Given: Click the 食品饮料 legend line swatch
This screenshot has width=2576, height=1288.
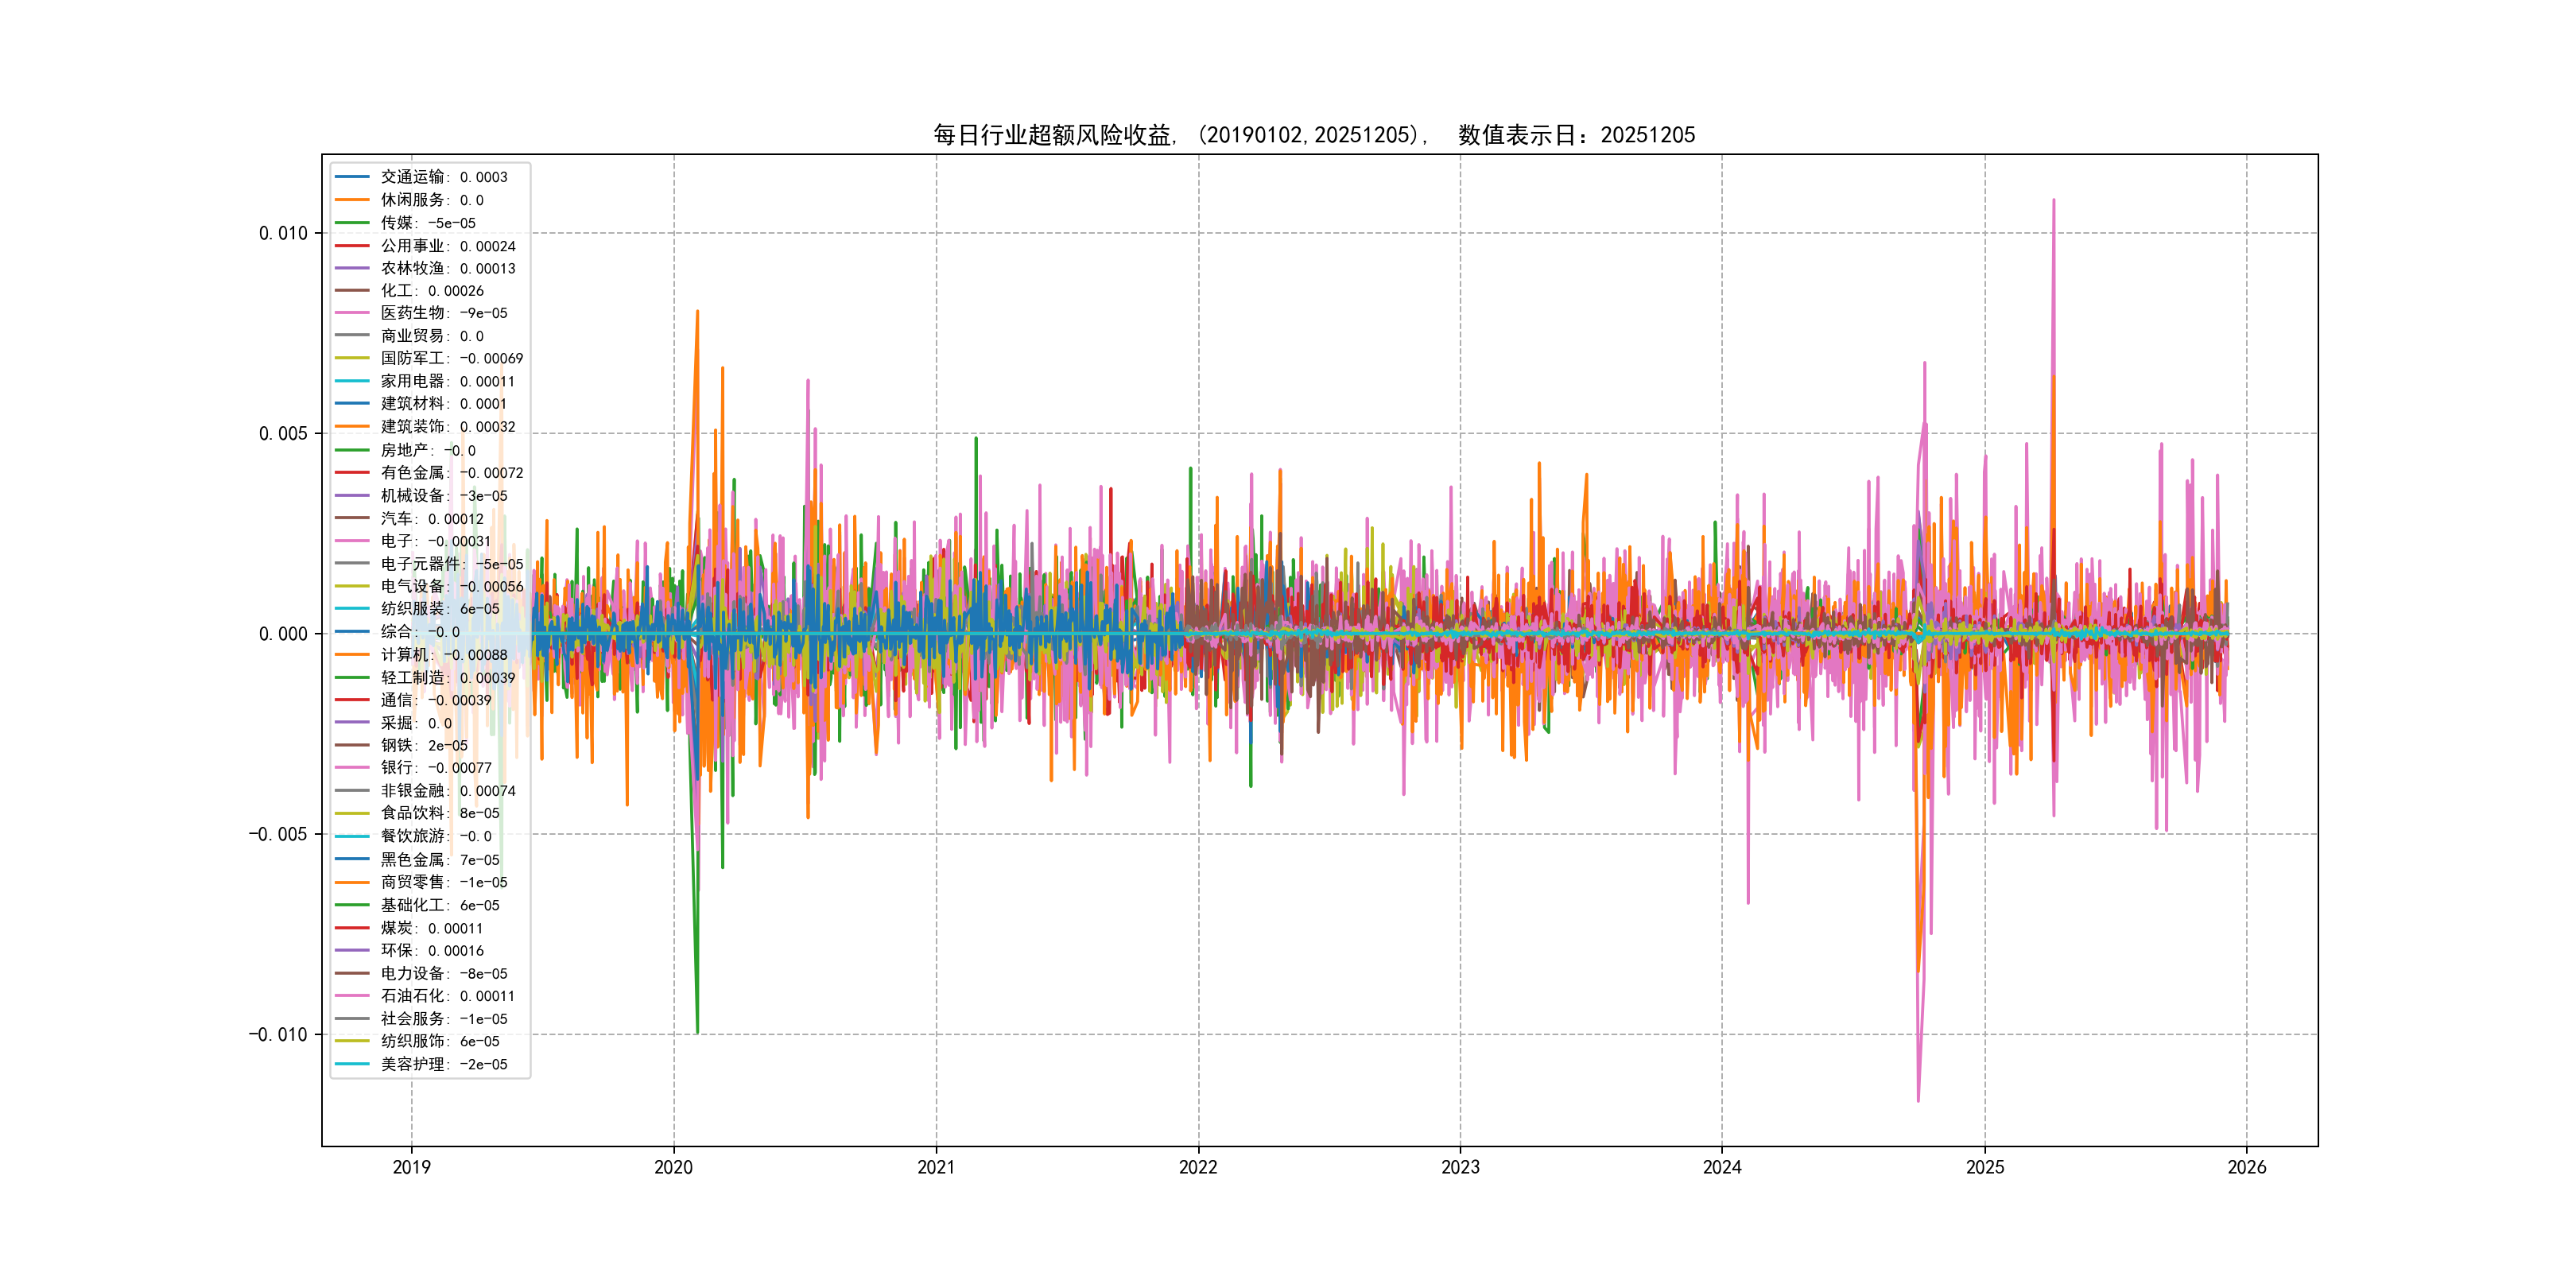Looking at the screenshot, I should pyautogui.click(x=352, y=813).
